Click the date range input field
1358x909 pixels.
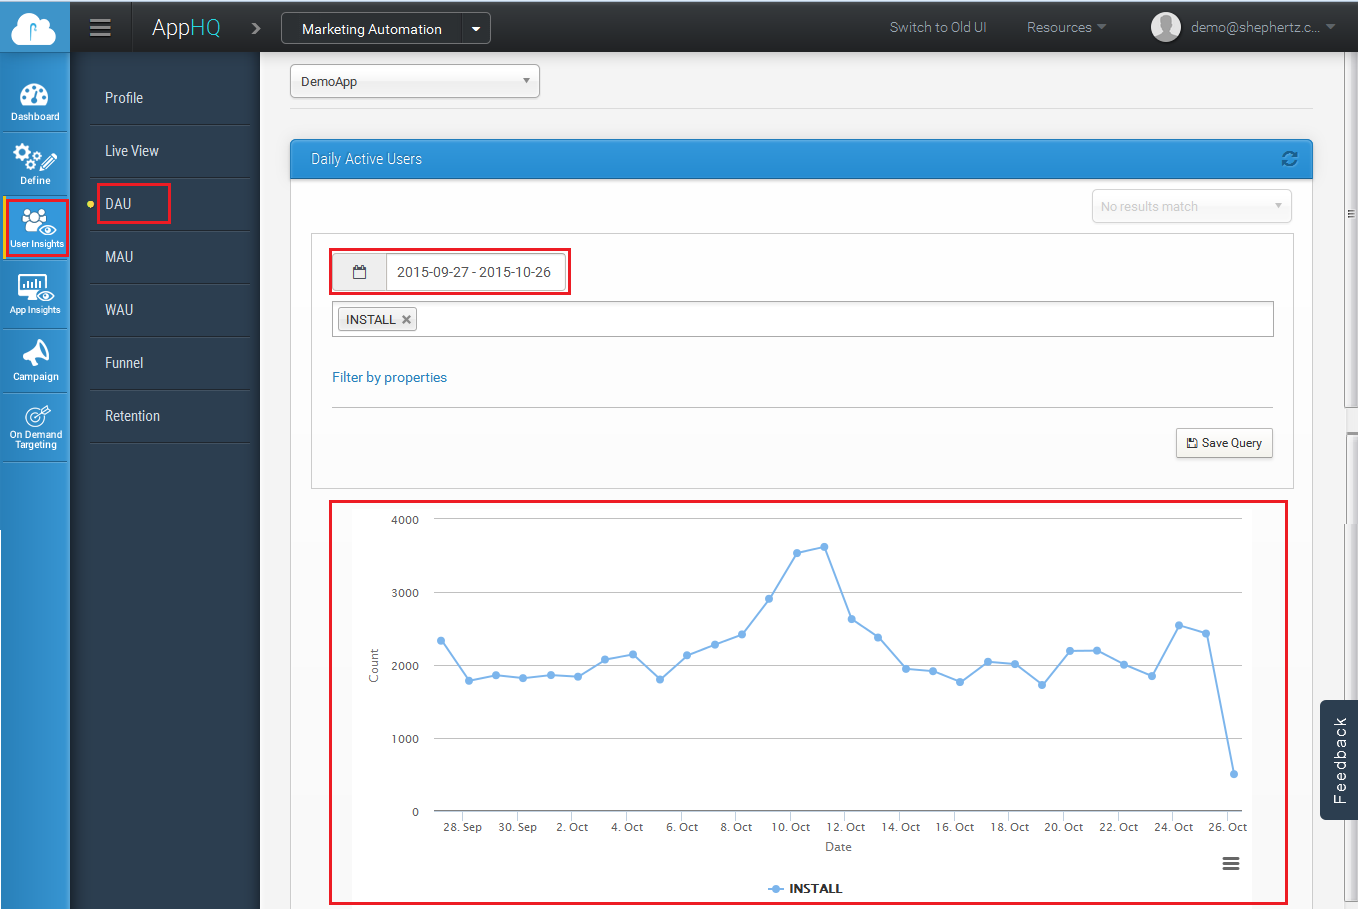coord(474,272)
